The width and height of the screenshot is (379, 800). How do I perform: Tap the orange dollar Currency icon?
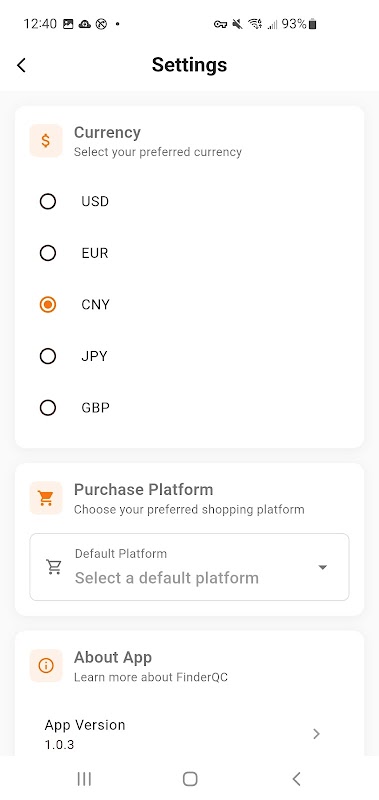pyautogui.click(x=46, y=141)
